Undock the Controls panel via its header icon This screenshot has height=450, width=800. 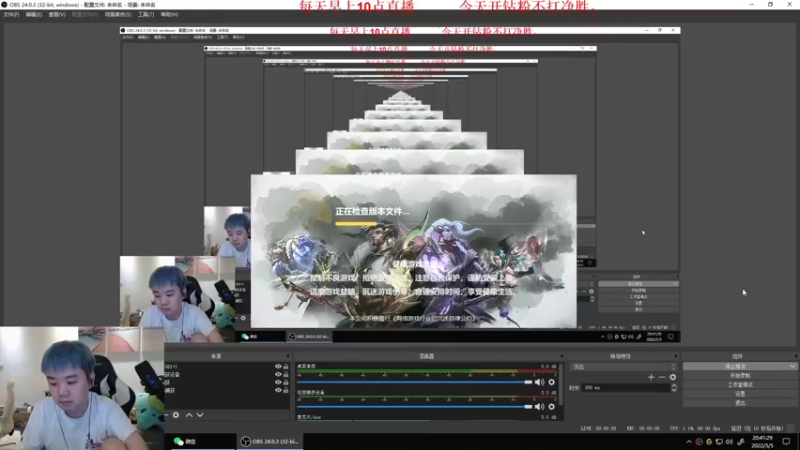795,356
